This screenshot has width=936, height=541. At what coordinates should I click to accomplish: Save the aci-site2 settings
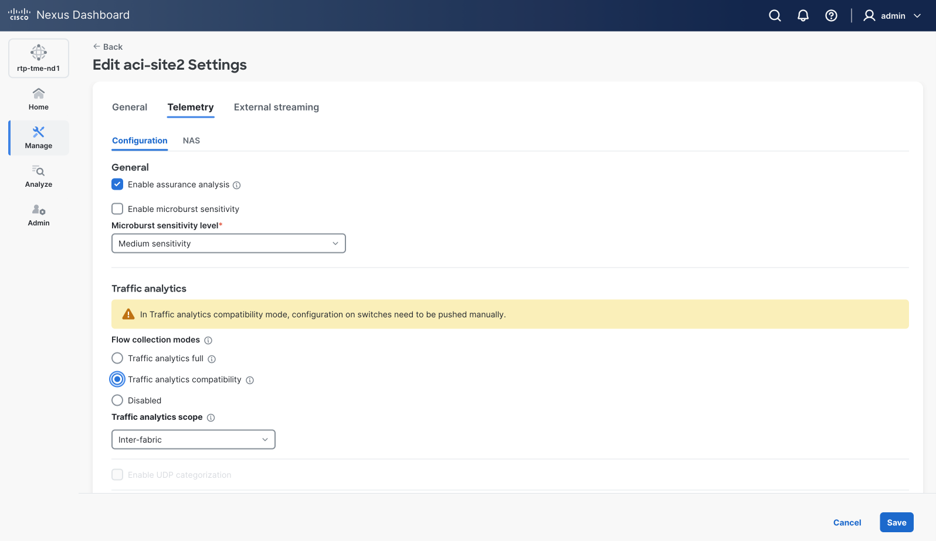[x=897, y=522]
